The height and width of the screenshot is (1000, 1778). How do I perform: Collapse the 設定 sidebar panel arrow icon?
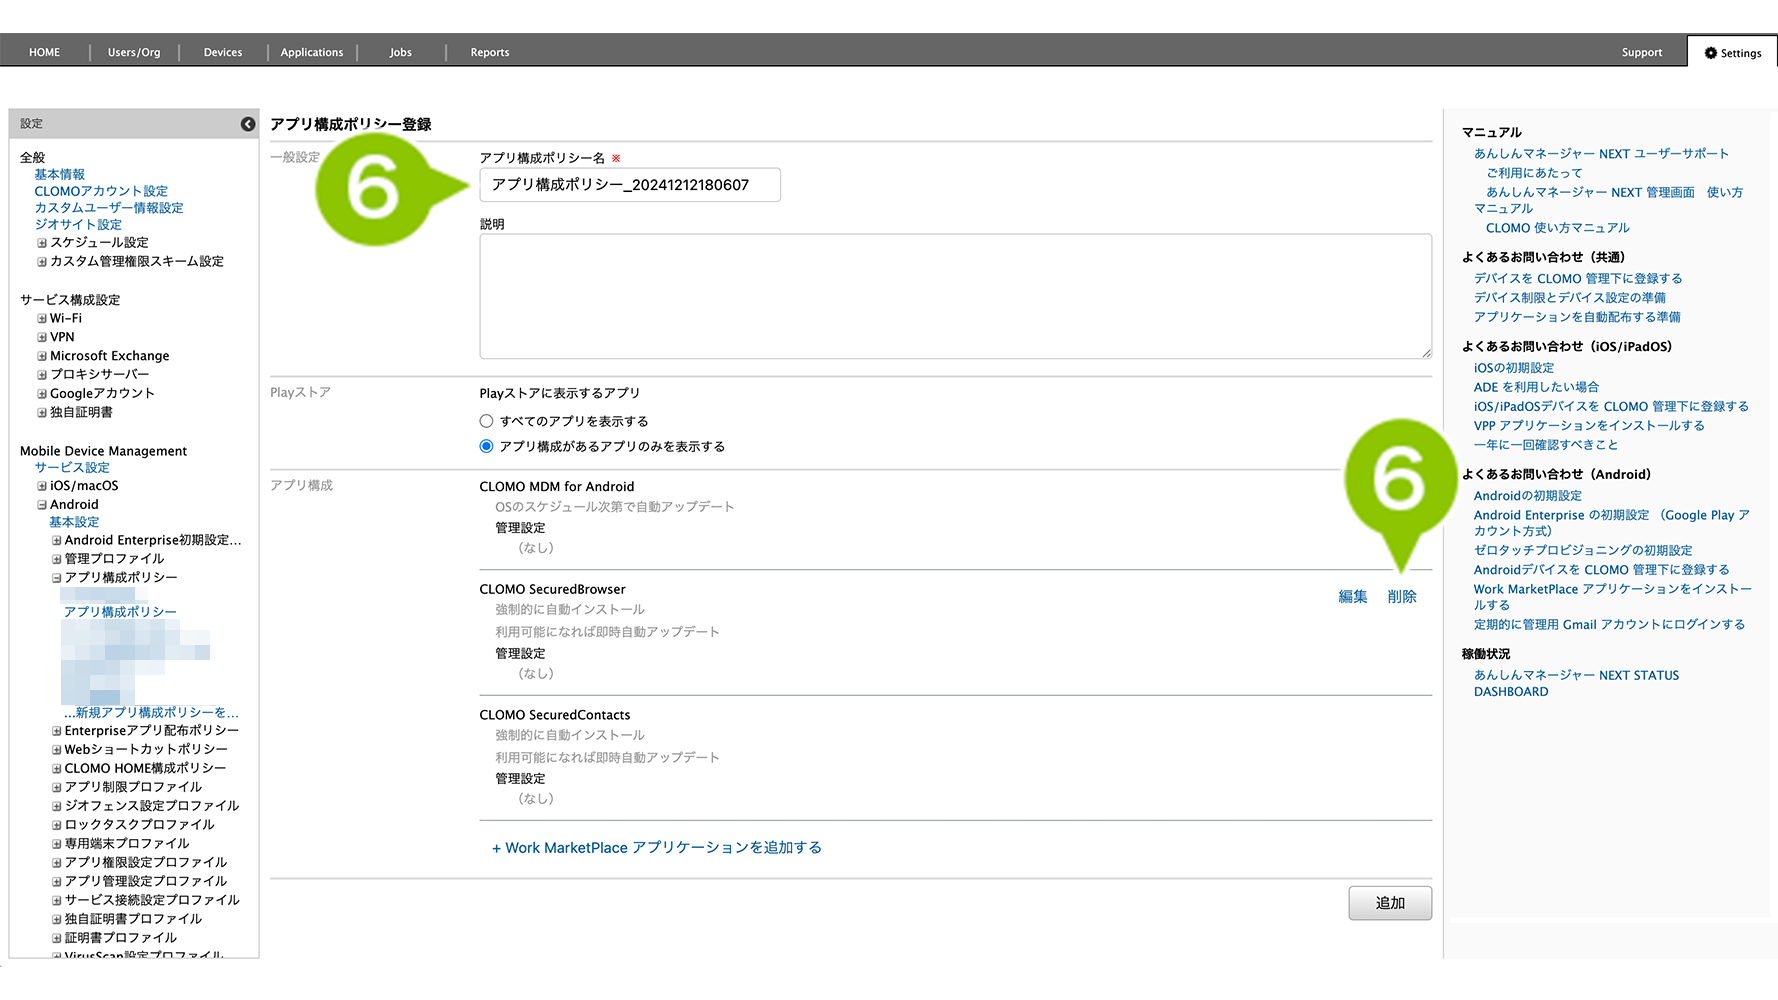click(x=248, y=124)
